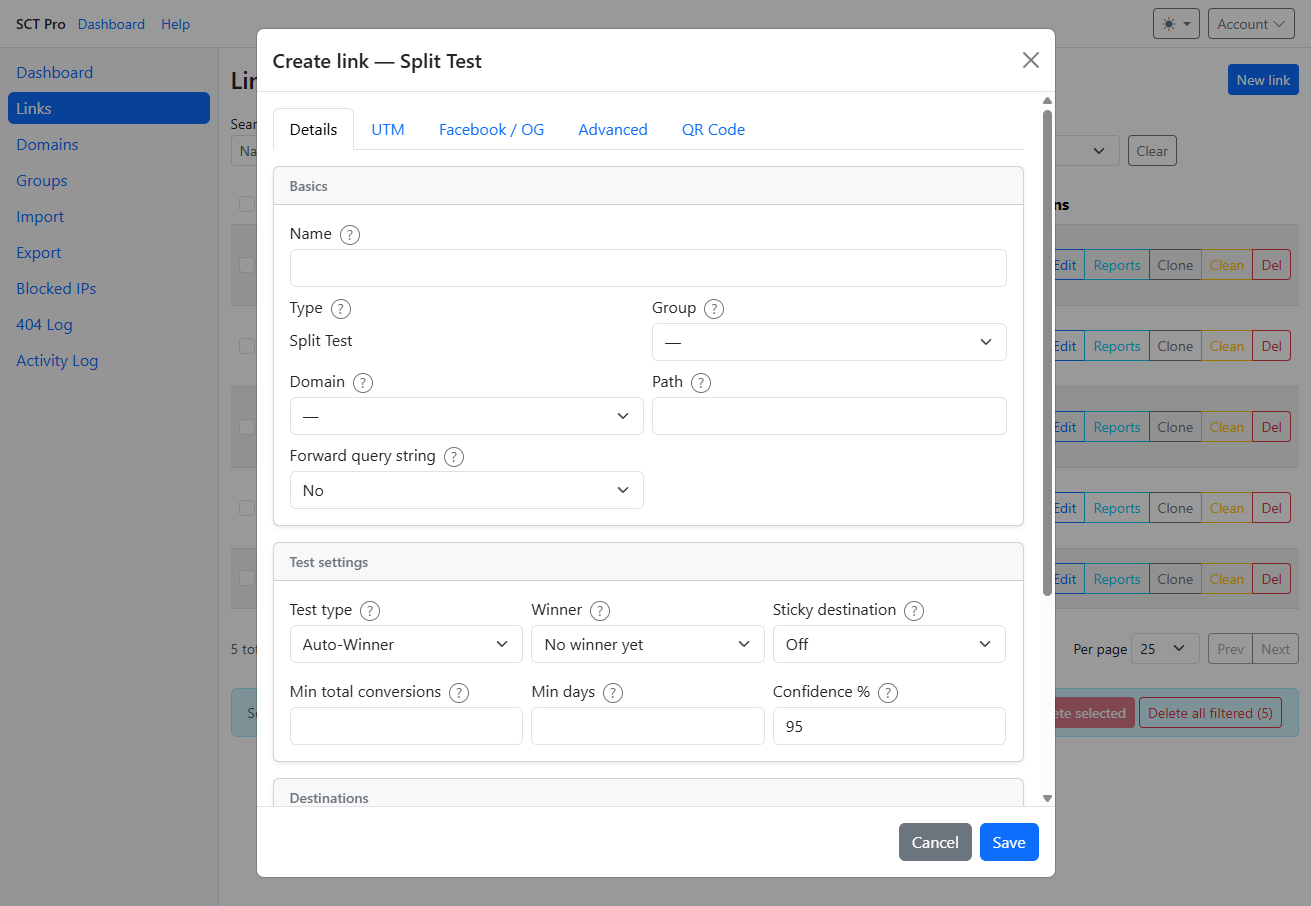Image resolution: width=1311 pixels, height=906 pixels.
Task: Click the dialog's vertical scrollbar
Action: click(1047, 352)
